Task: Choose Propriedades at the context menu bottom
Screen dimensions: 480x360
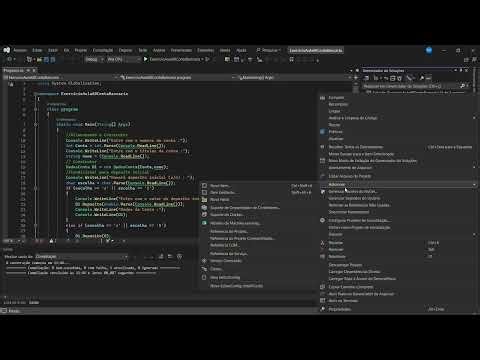Action: (x=398, y=309)
